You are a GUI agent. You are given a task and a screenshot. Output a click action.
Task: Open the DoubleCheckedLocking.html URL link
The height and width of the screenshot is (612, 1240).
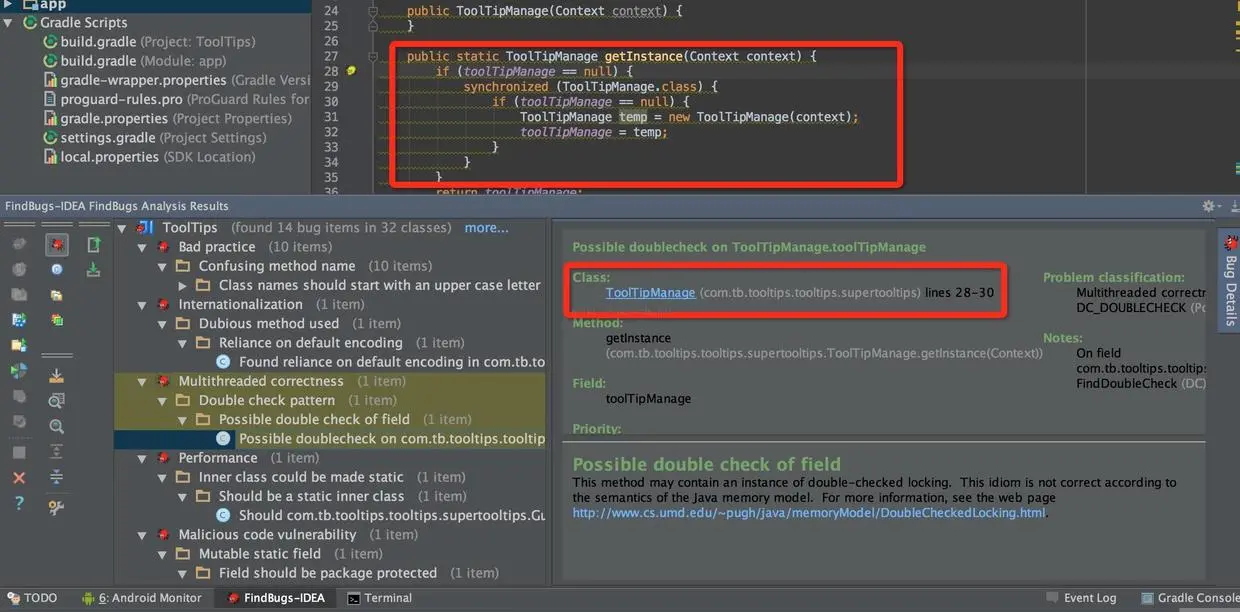pyautogui.click(x=809, y=513)
